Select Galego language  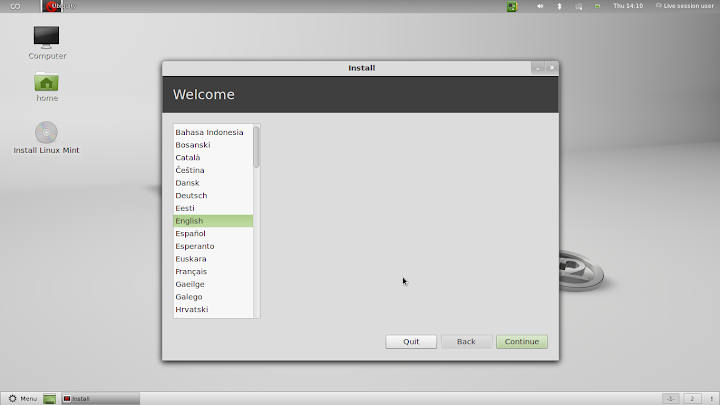pyautogui.click(x=213, y=297)
